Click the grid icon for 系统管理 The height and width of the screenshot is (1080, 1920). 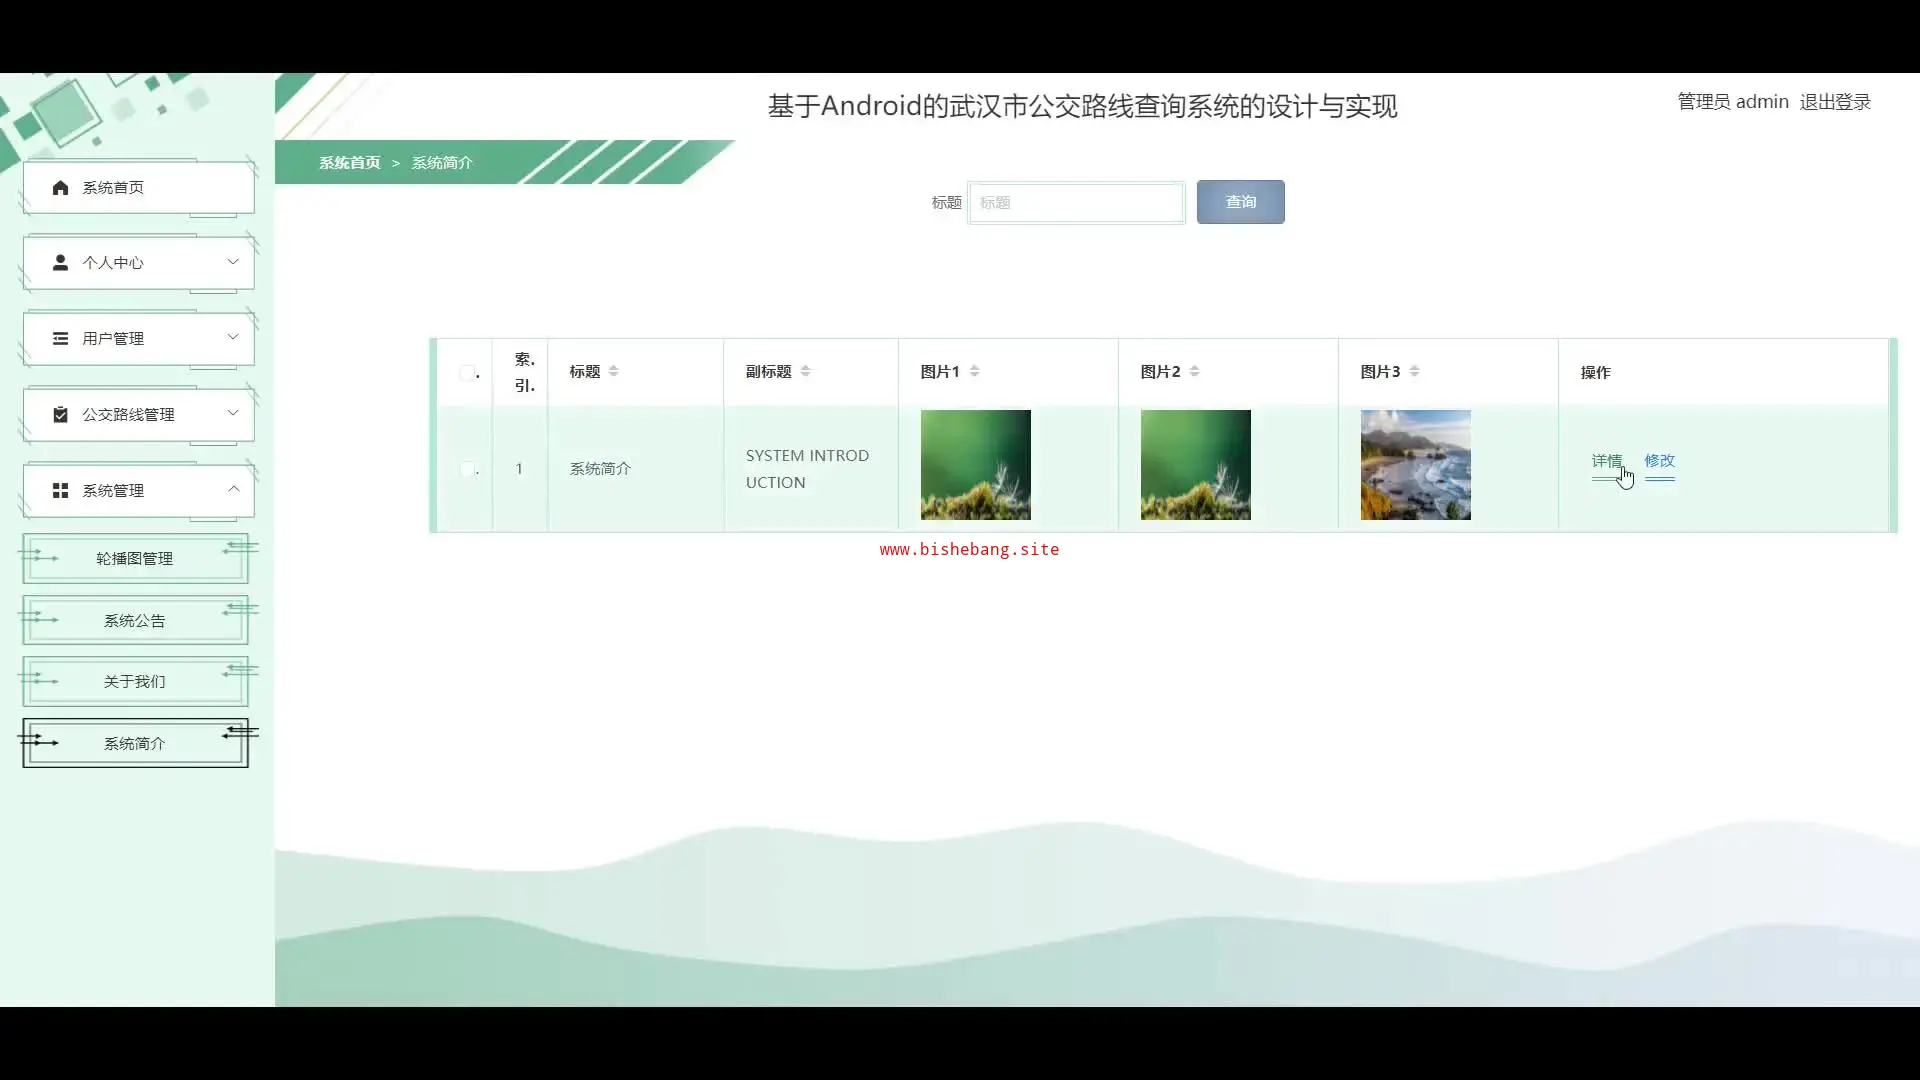[60, 491]
